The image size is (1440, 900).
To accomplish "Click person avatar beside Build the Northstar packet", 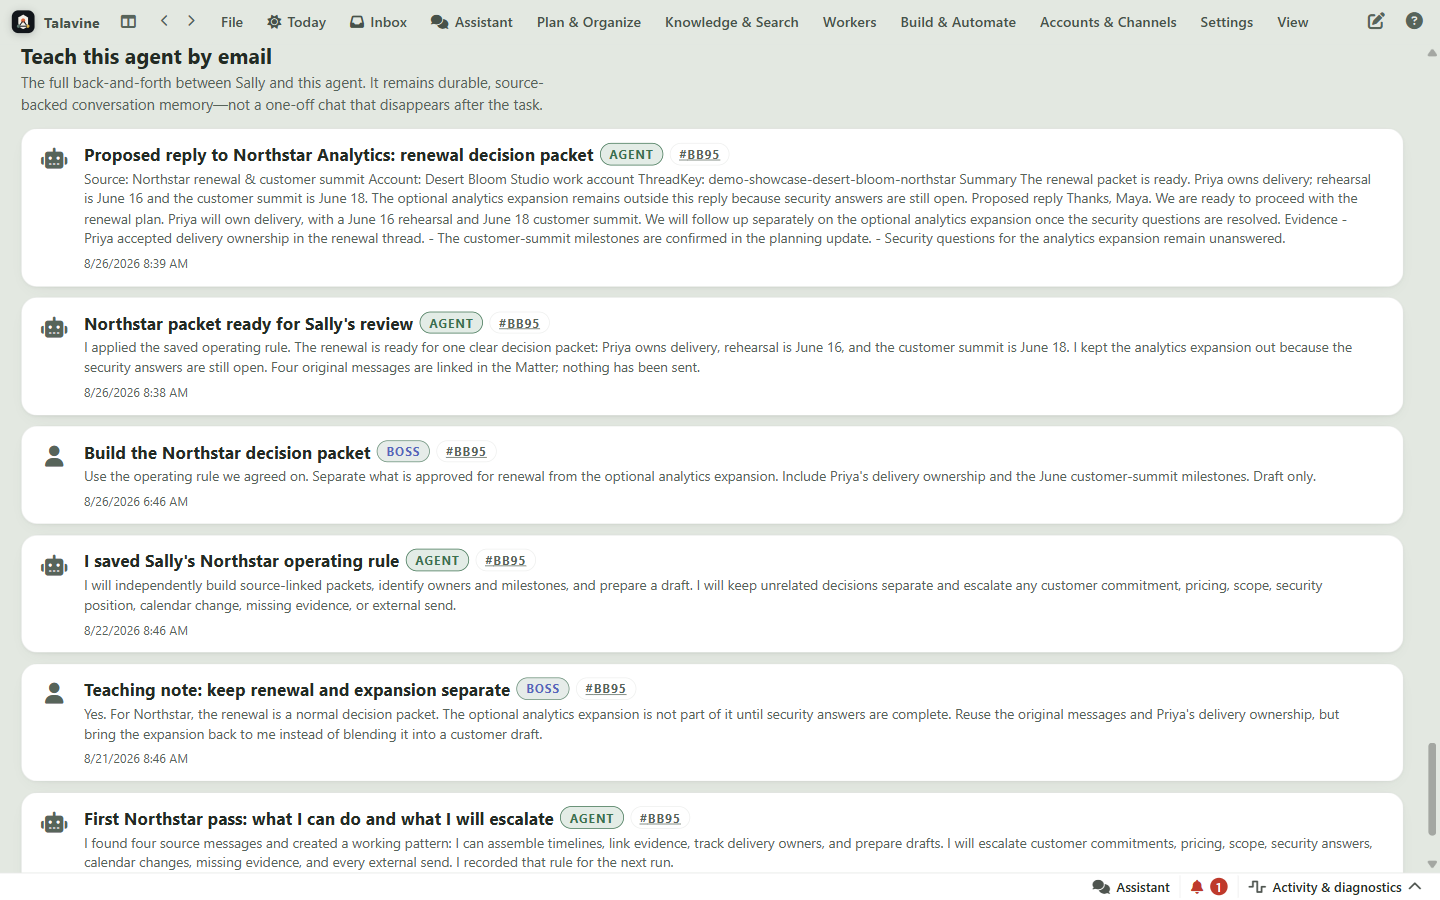I will click(x=54, y=457).
